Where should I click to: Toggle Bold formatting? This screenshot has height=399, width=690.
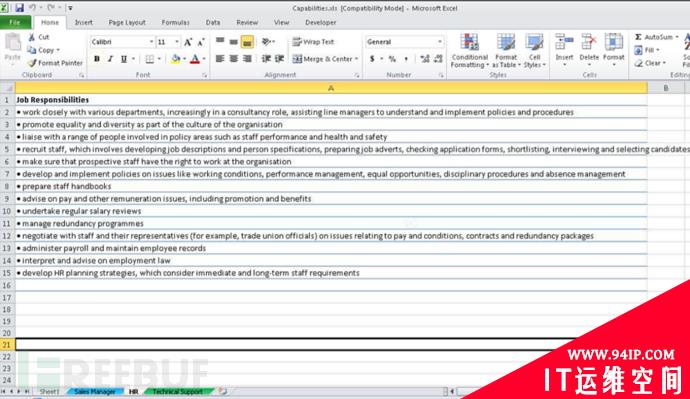[x=97, y=59]
